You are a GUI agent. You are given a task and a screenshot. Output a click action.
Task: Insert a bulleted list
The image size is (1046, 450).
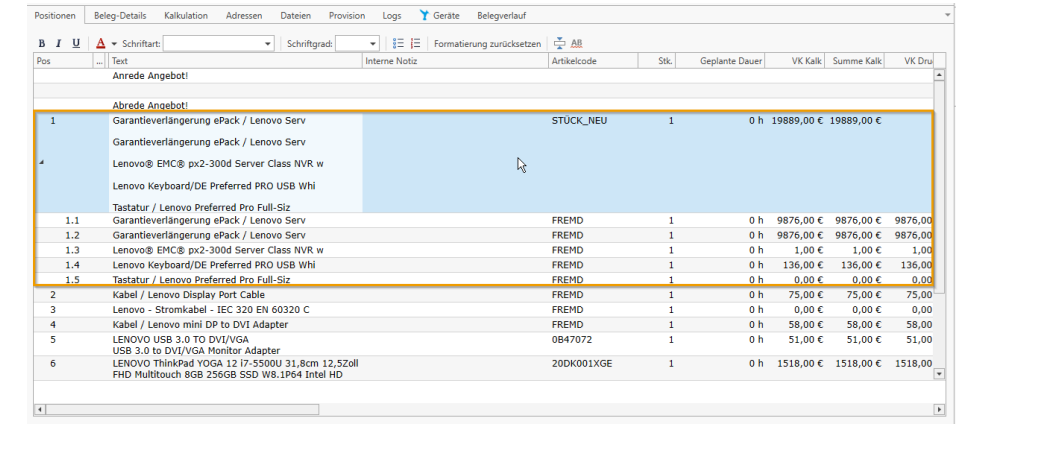[x=398, y=44]
